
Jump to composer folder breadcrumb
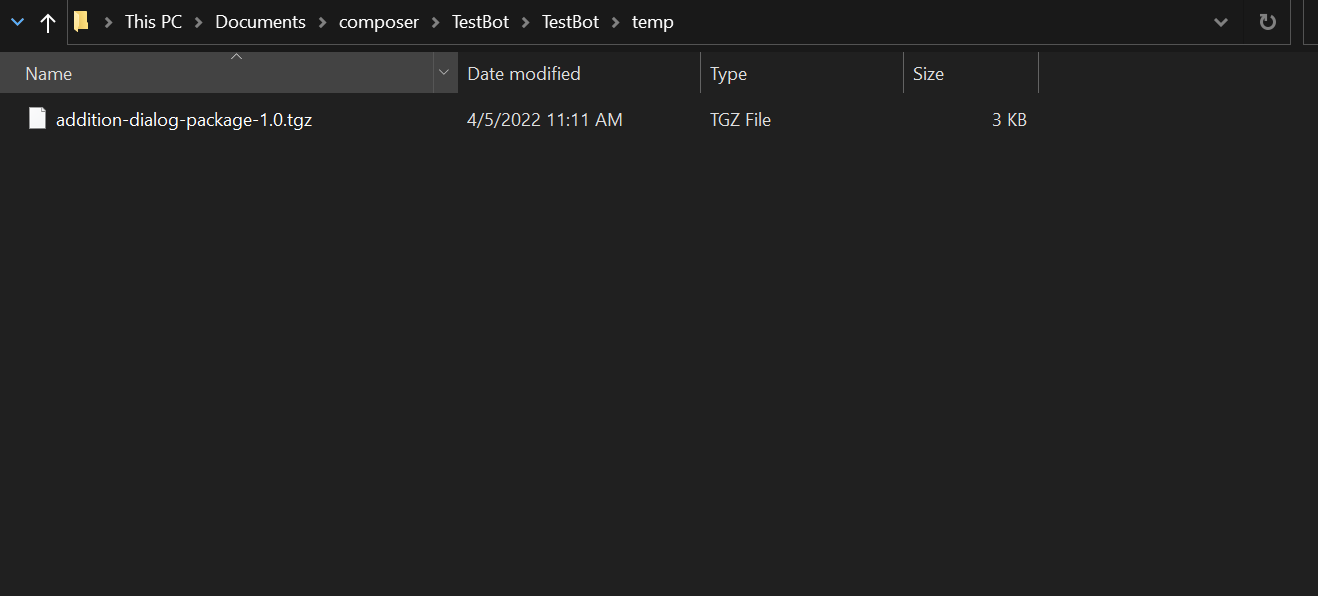tap(379, 22)
